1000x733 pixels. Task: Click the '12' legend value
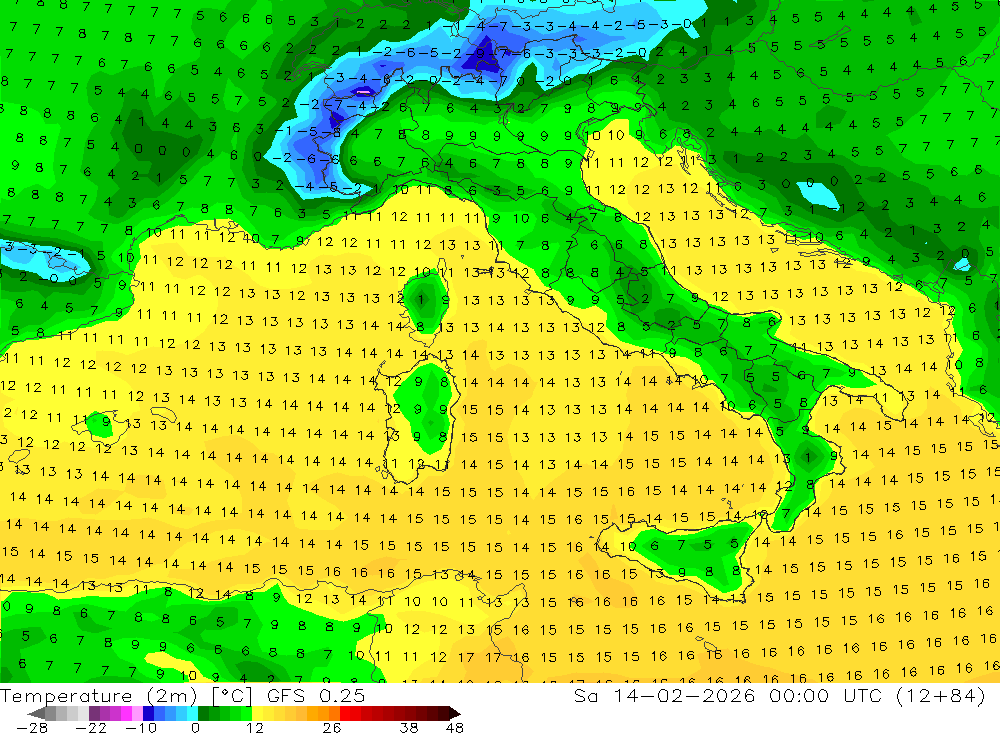(255, 727)
